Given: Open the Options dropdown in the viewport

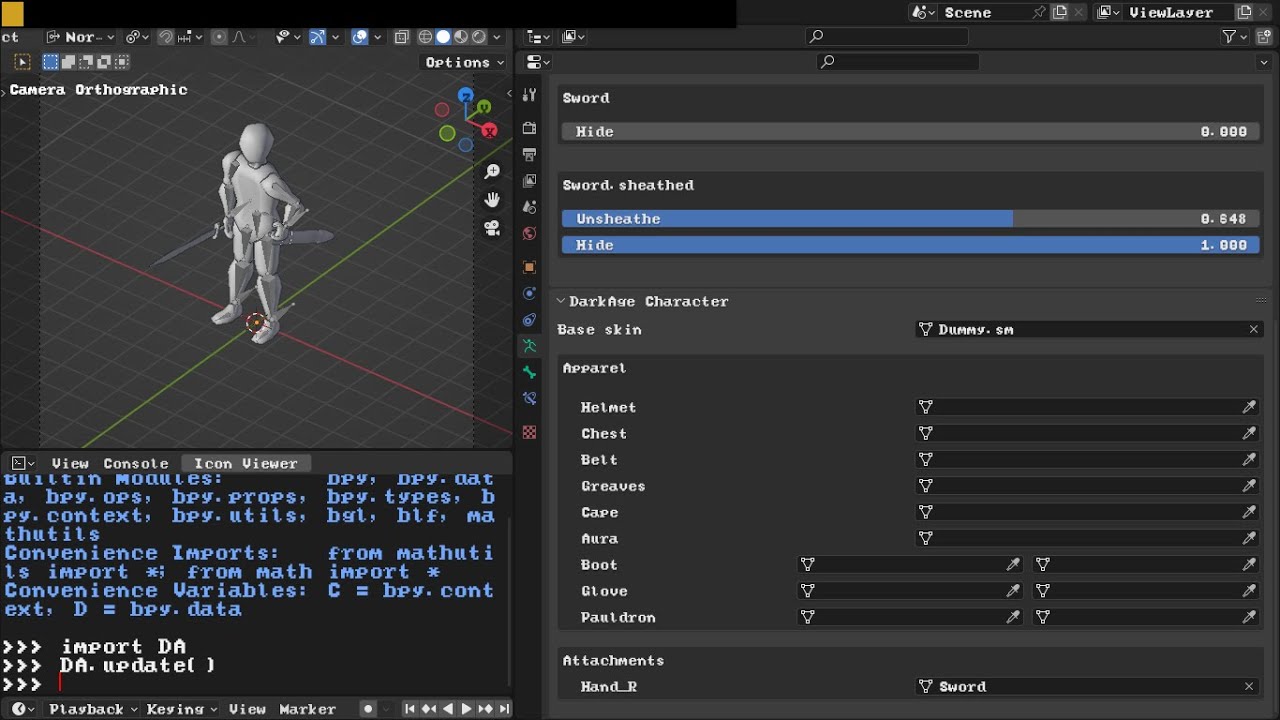Looking at the screenshot, I should (465, 62).
